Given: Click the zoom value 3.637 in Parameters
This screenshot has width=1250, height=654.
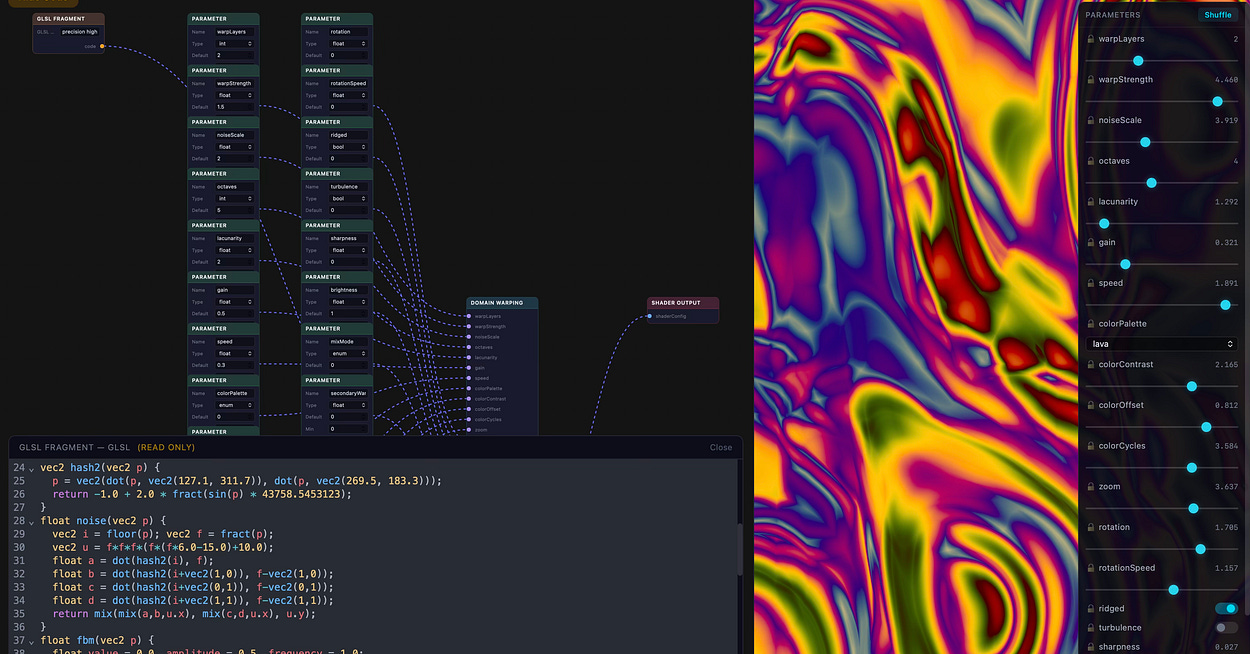Looking at the screenshot, I should pos(1226,487).
